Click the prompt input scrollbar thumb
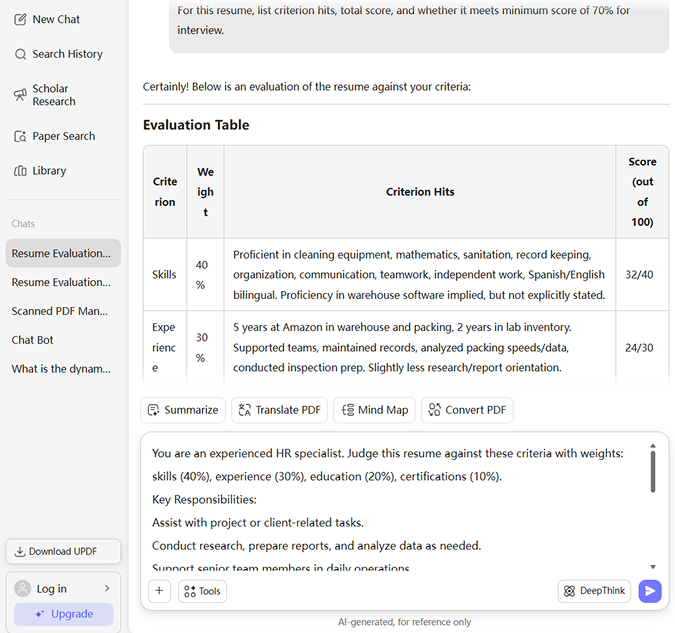Screen dimensions: 675x633 pos(653,471)
